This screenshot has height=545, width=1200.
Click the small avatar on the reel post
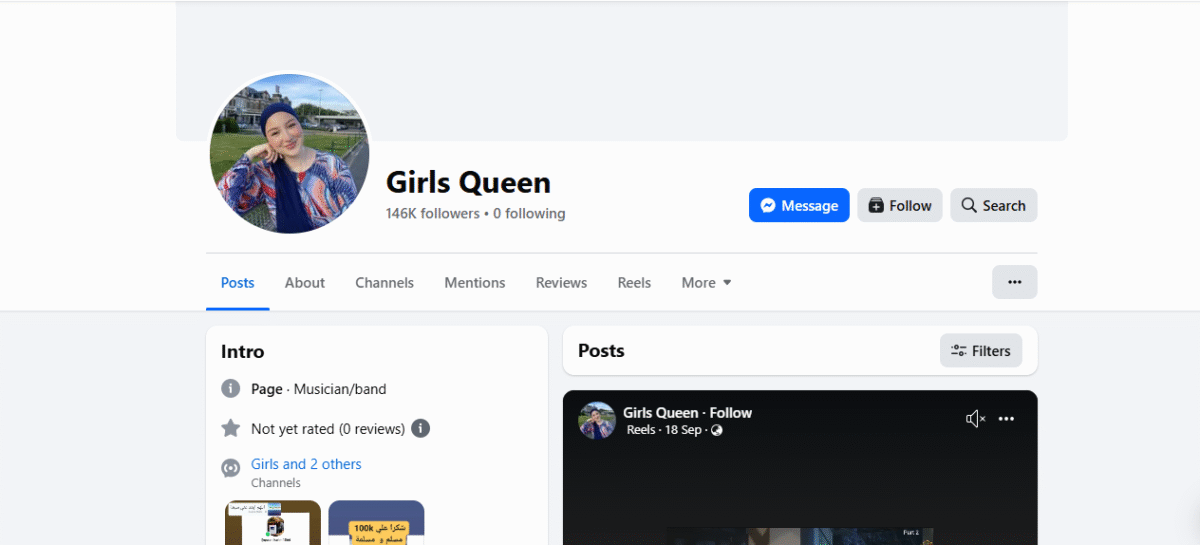[x=596, y=420]
